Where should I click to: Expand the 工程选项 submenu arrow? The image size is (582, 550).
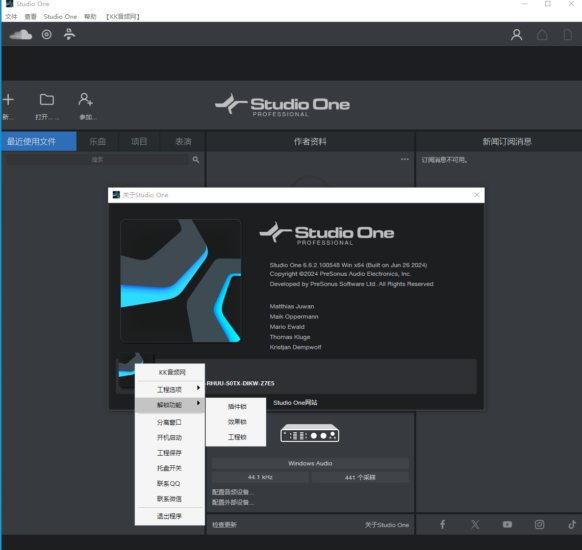tap(199, 388)
